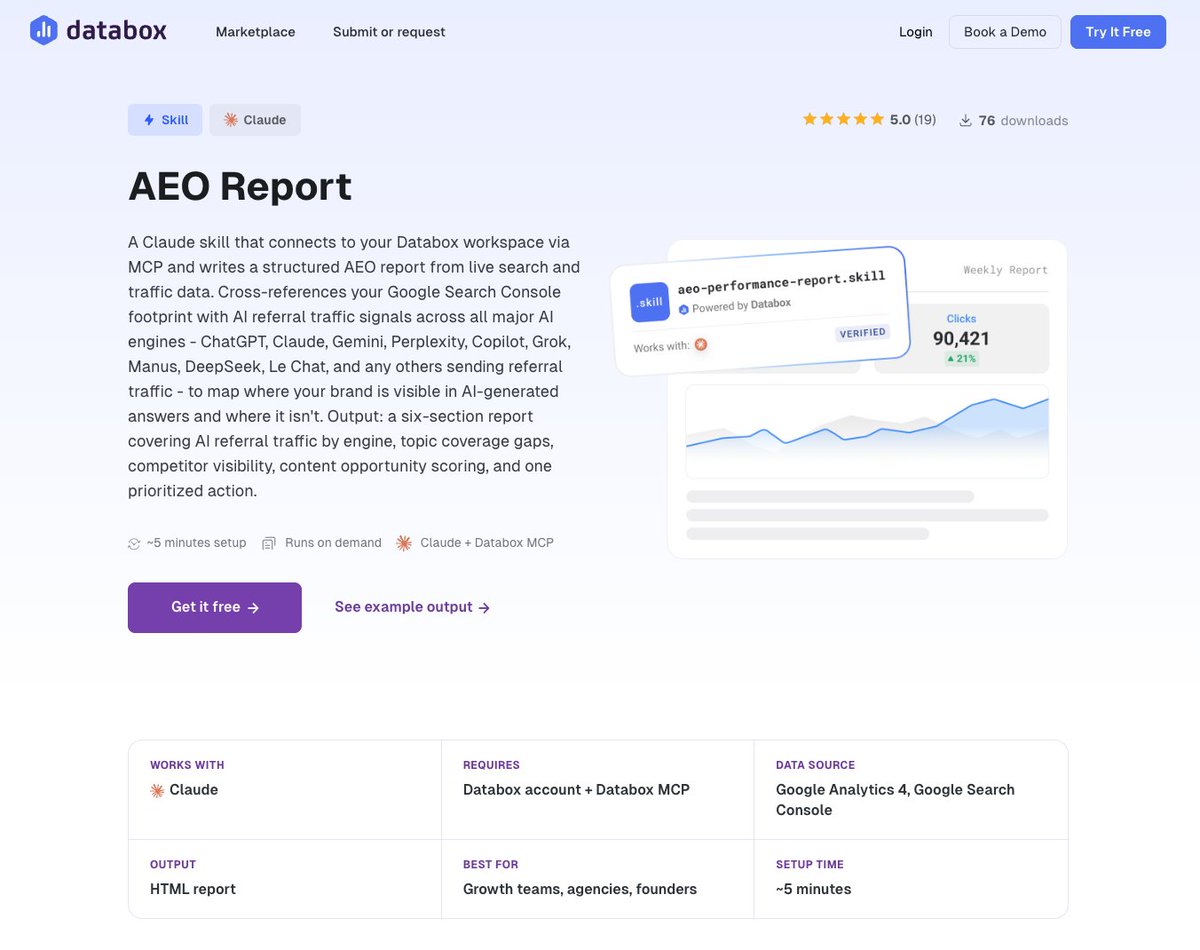Image resolution: width=1200 pixels, height=950 pixels.
Task: Click Google Analytics 4, Google Search Console text
Action: tap(895, 800)
